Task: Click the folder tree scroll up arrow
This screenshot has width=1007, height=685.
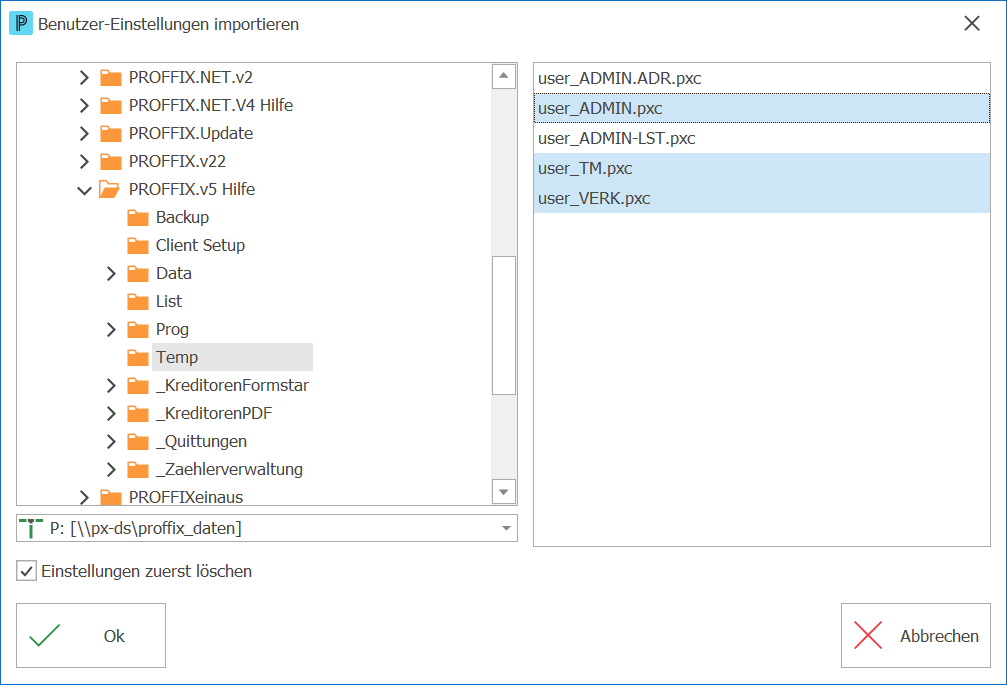Action: click(504, 76)
